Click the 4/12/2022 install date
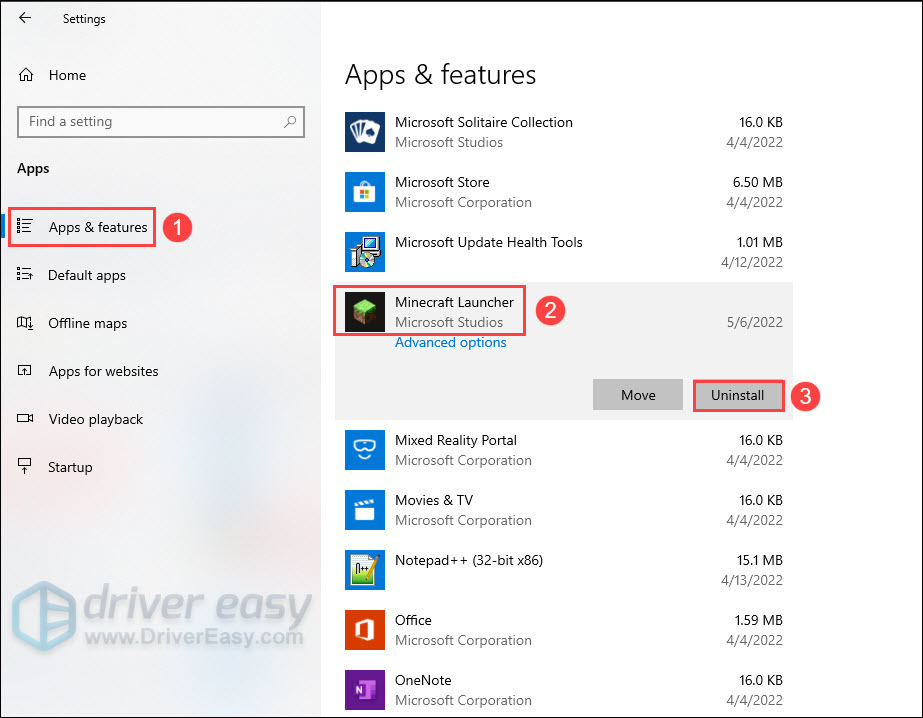This screenshot has height=718, width=923. pyautogui.click(x=752, y=262)
